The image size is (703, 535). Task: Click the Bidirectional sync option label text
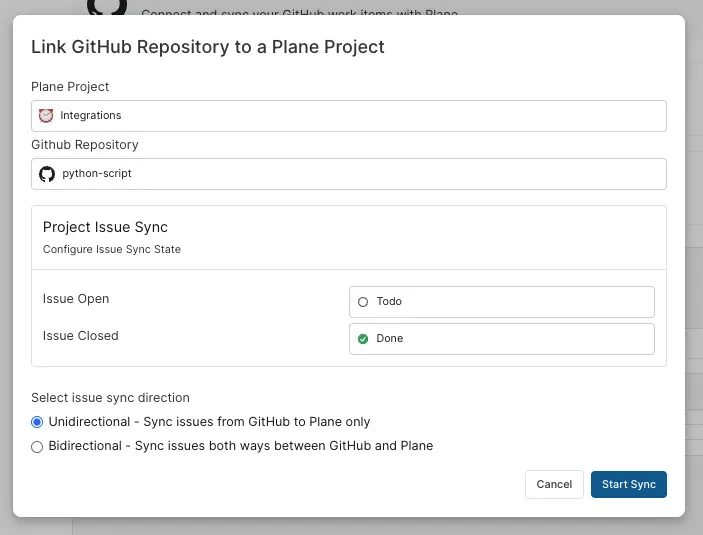240,446
